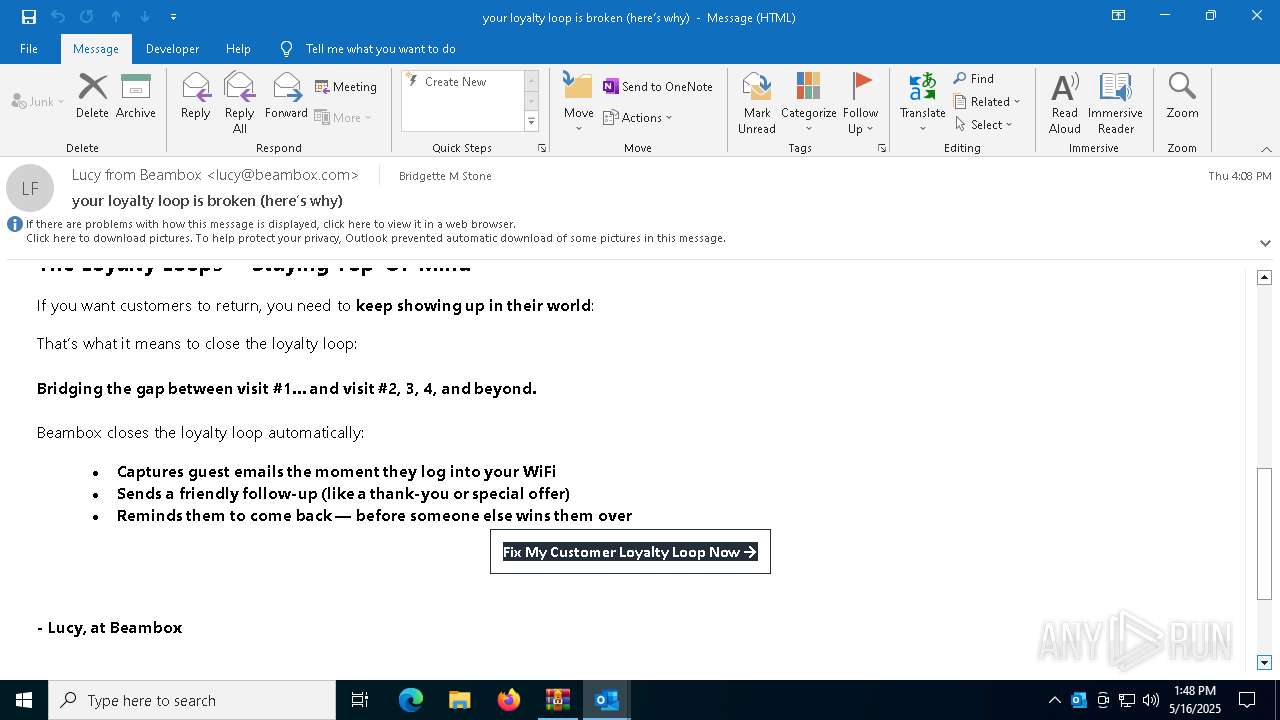Click Tell me what you want to do
Screen dimensions: 1280x720
click(x=380, y=48)
